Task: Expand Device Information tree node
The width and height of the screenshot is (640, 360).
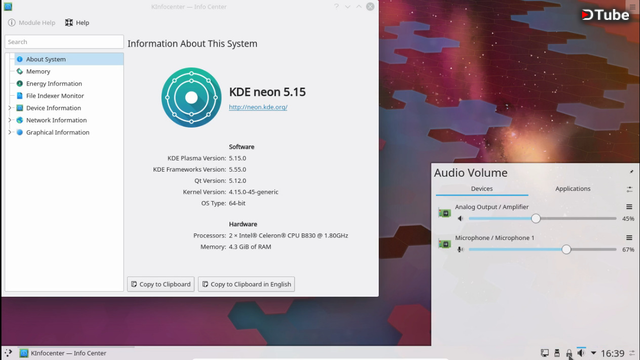Action: pos(10,108)
